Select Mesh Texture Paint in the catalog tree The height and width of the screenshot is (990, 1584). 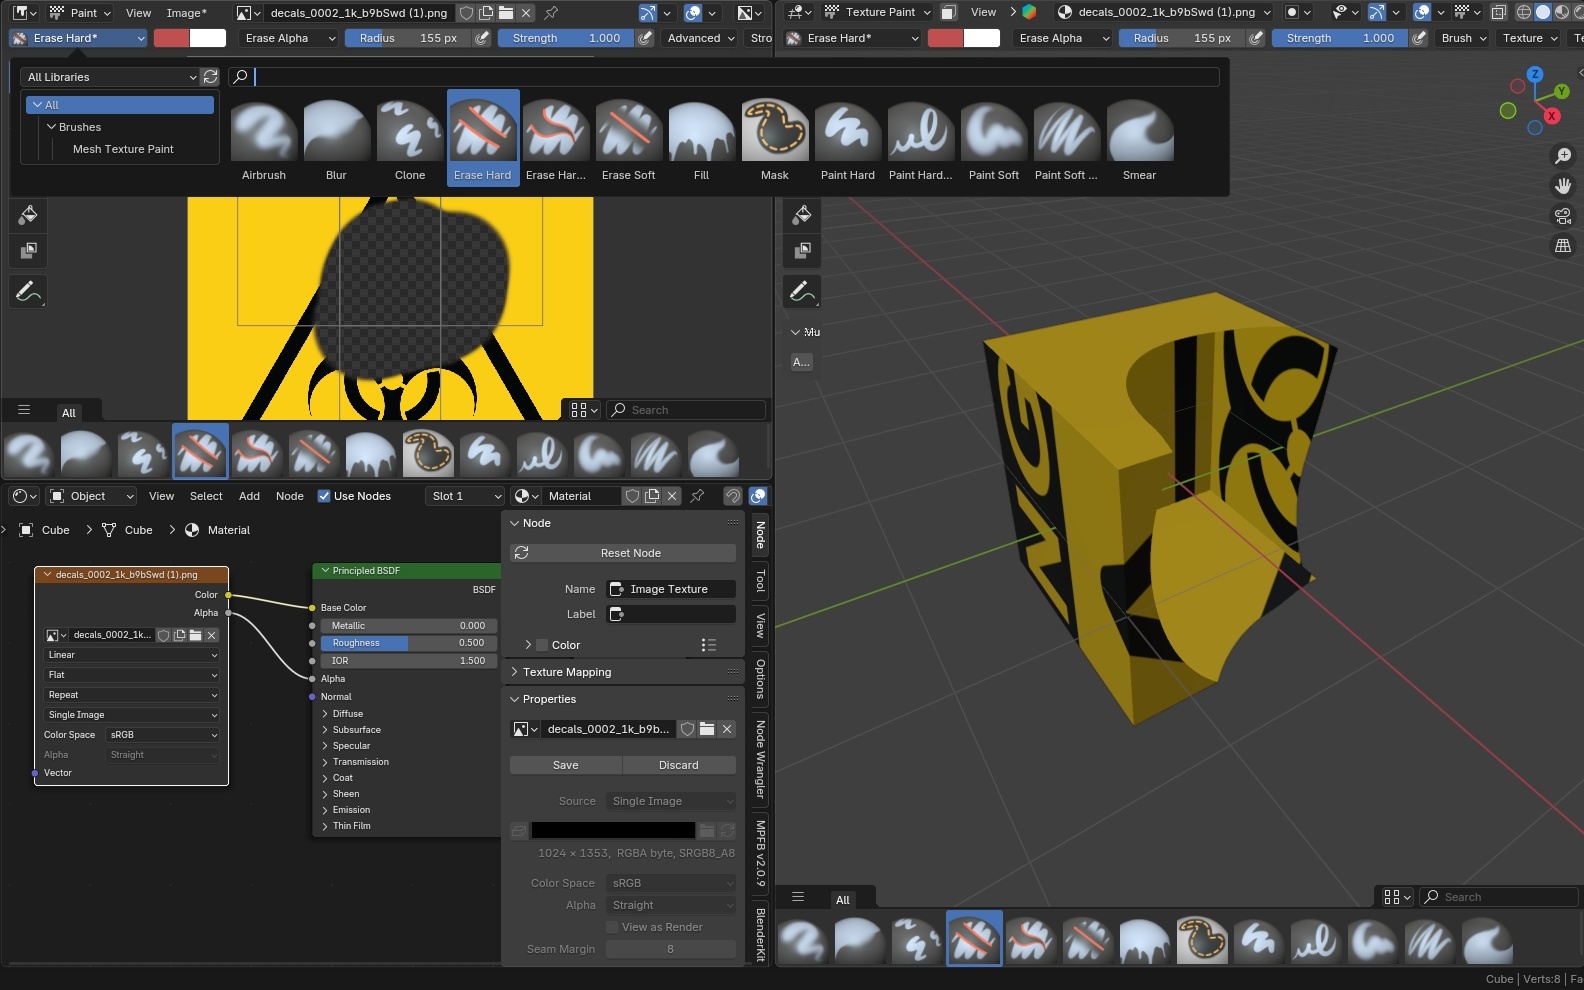[x=123, y=149]
